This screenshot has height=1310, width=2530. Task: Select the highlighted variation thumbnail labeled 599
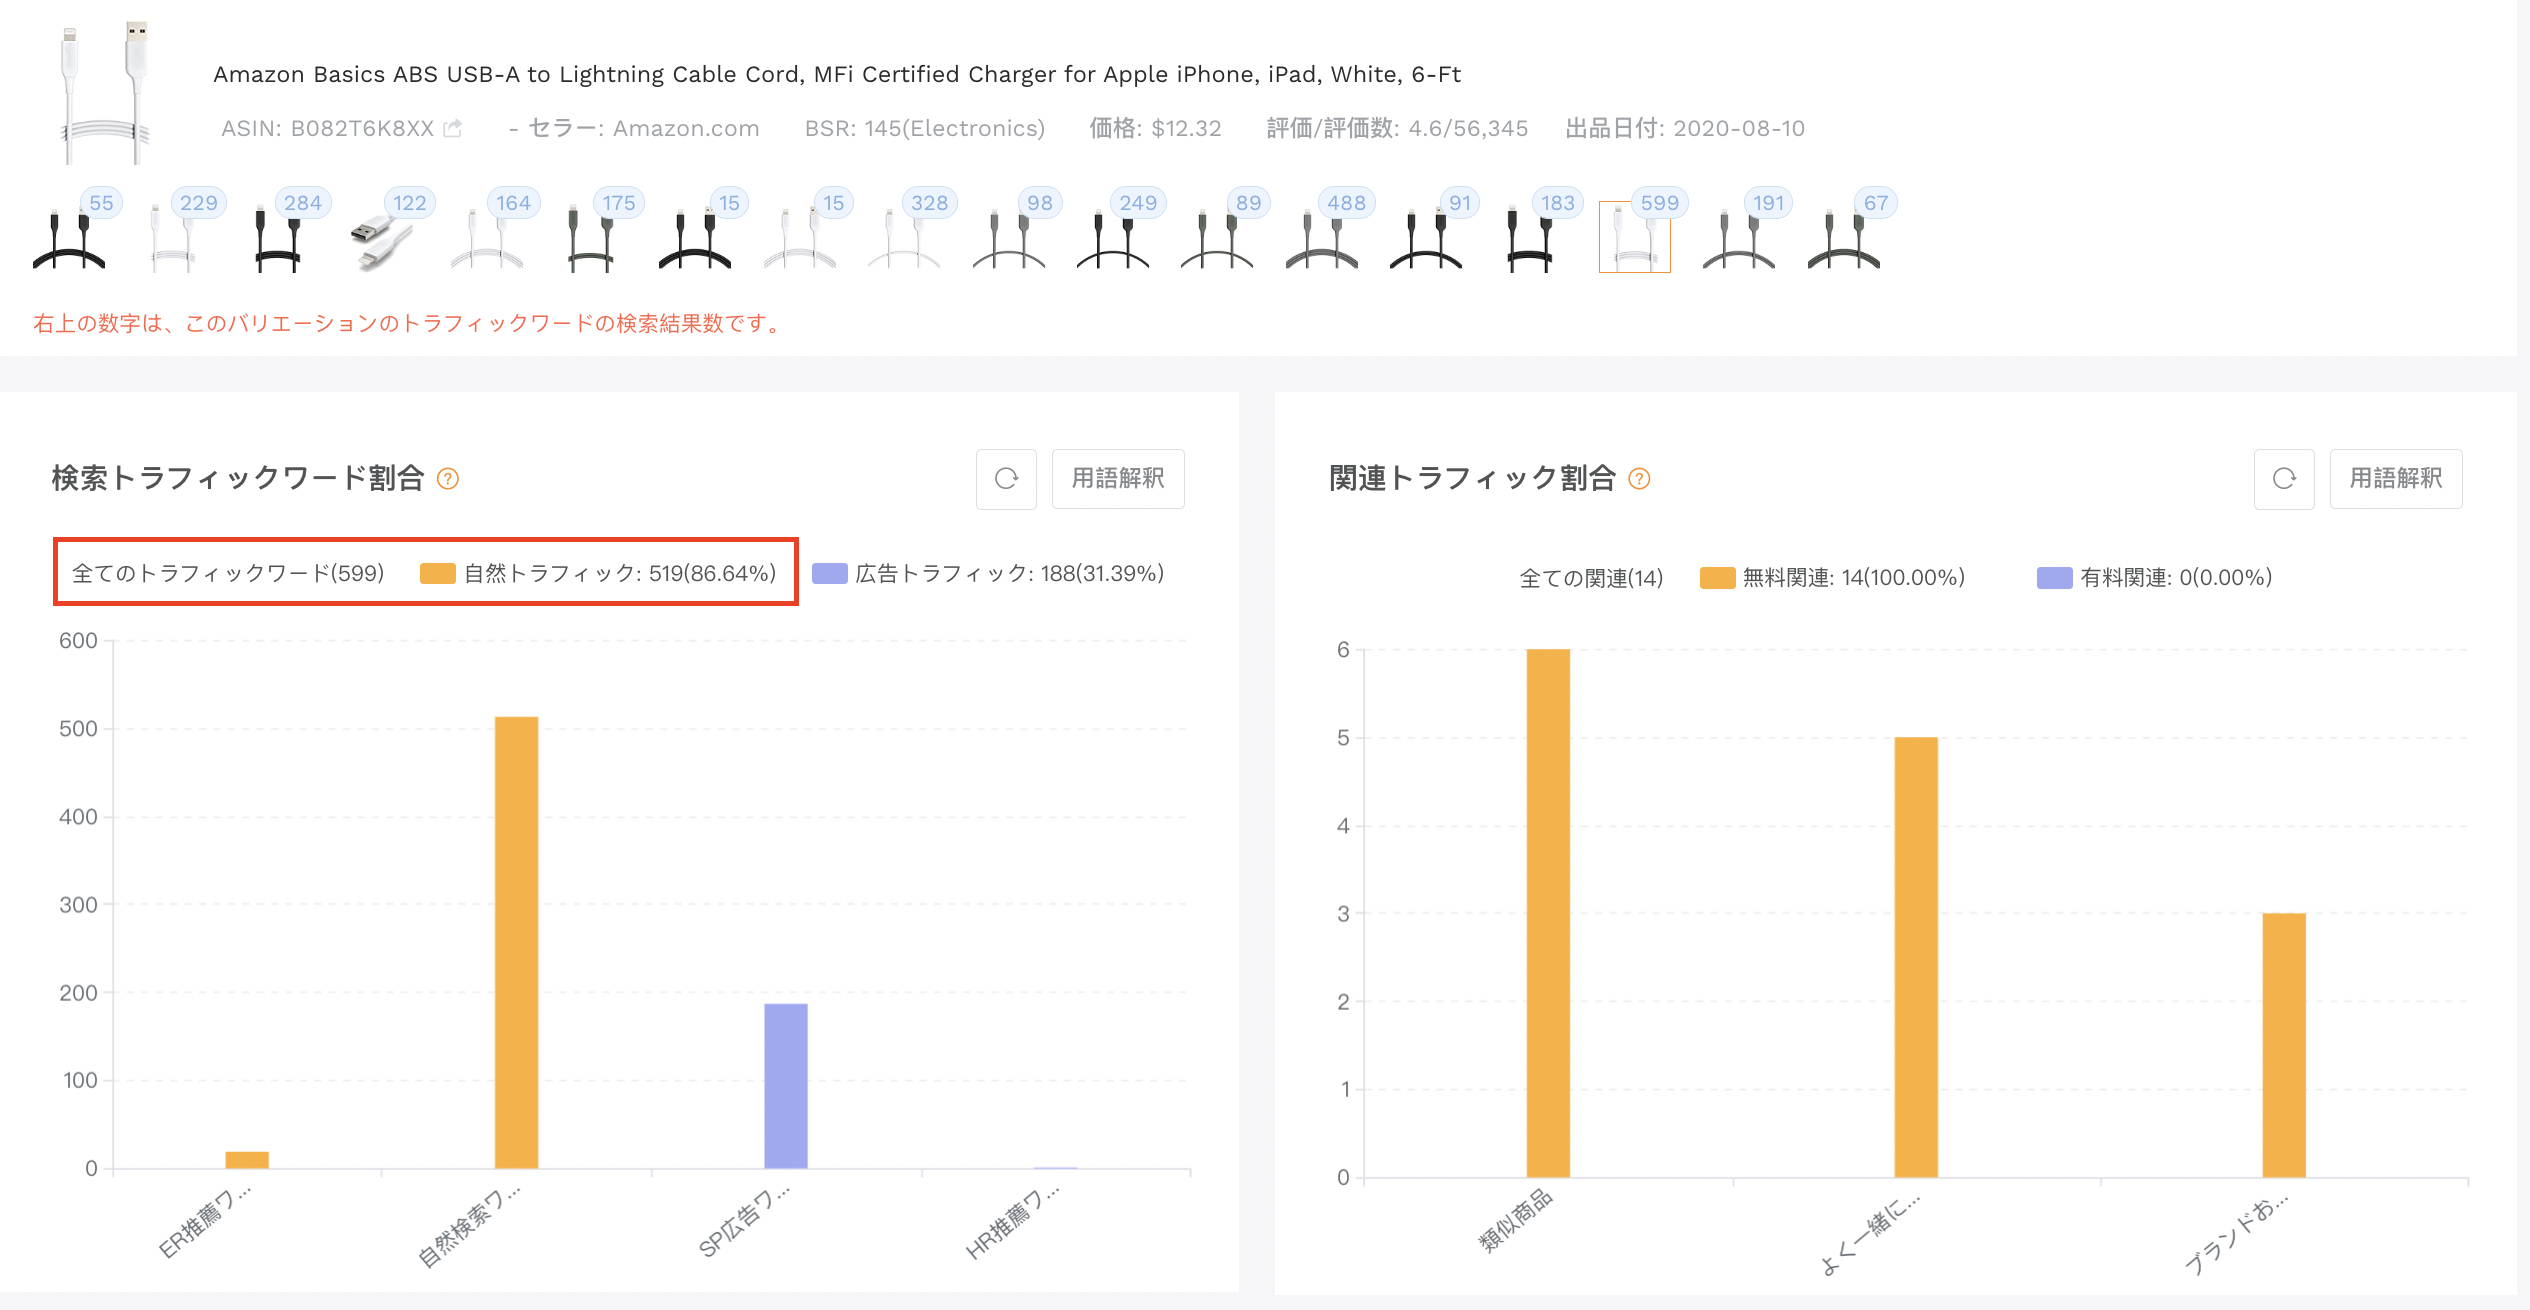click(1635, 237)
